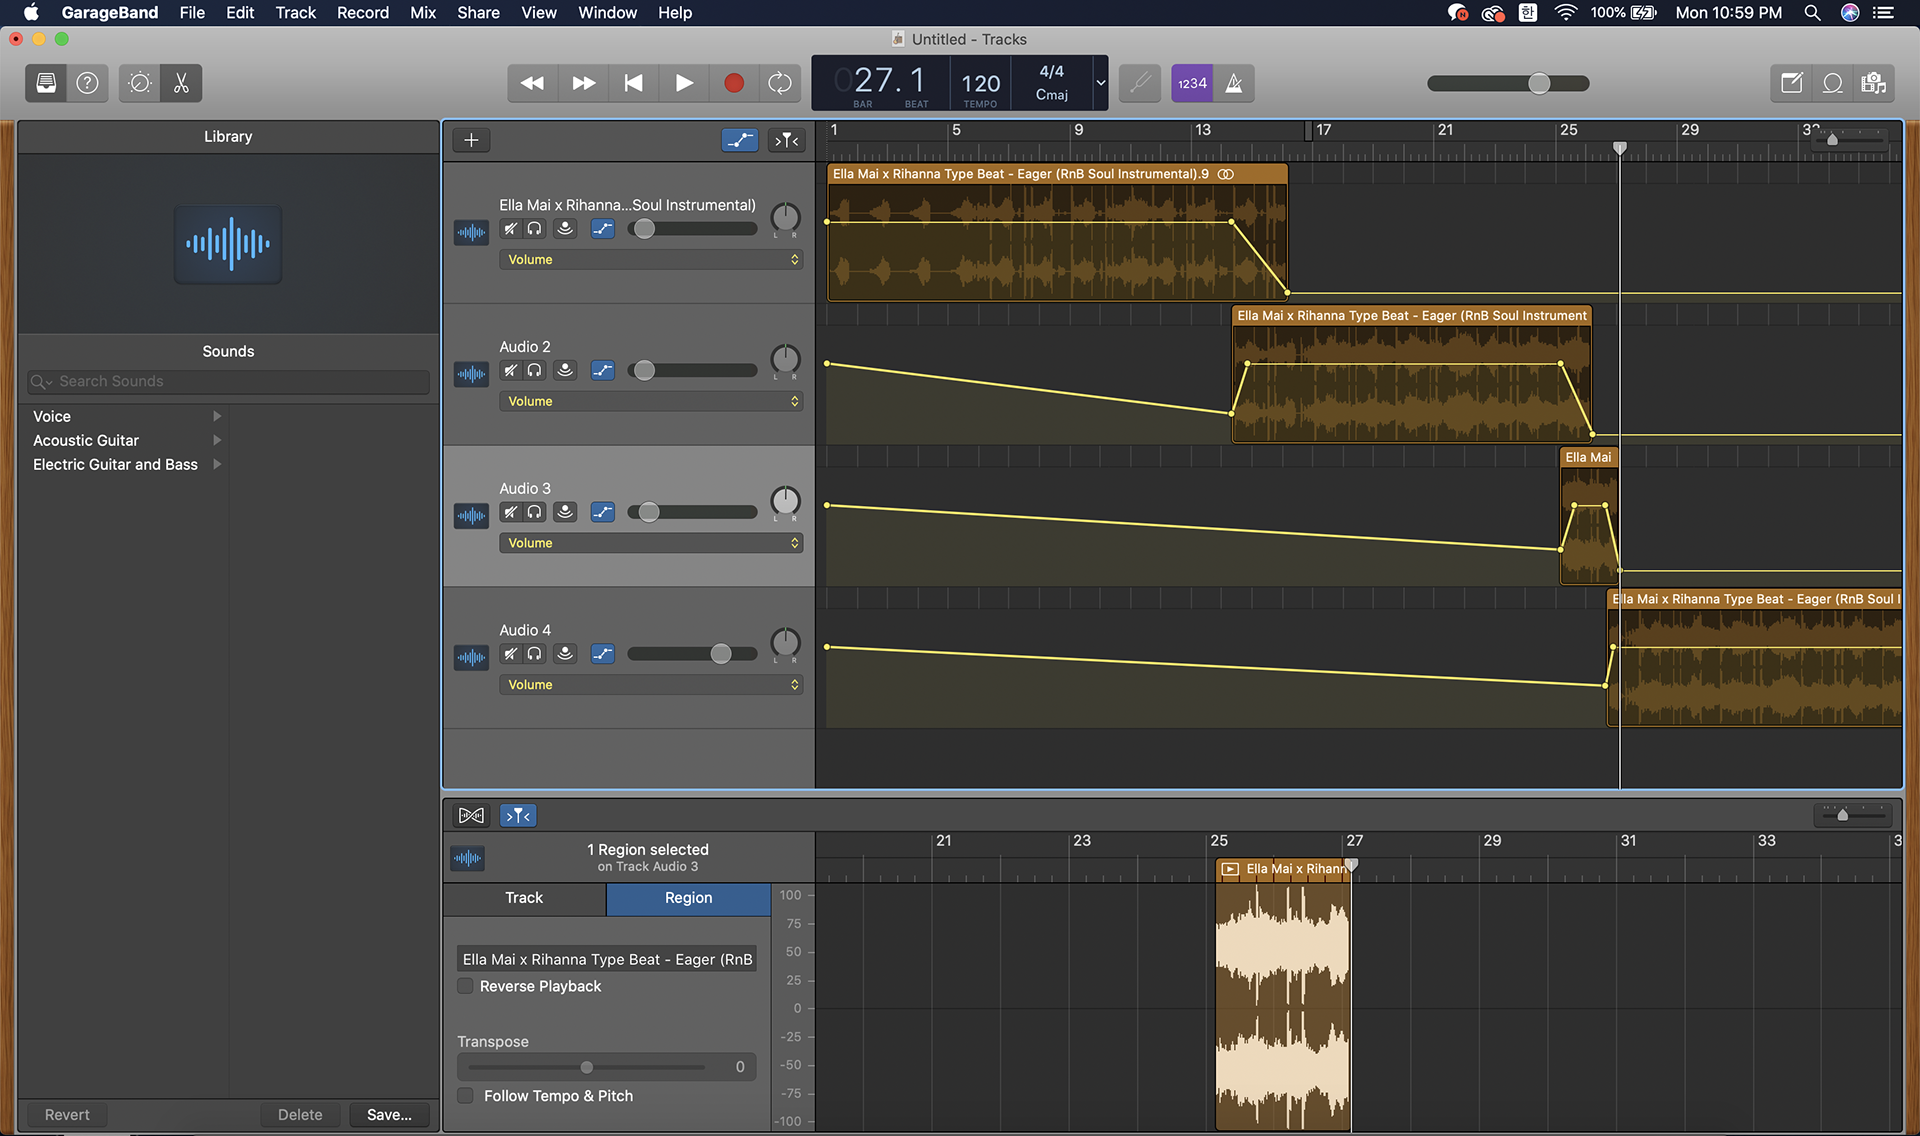This screenshot has height=1136, width=1920.
Task: Toggle the Cycle loop button
Action: [x=780, y=83]
